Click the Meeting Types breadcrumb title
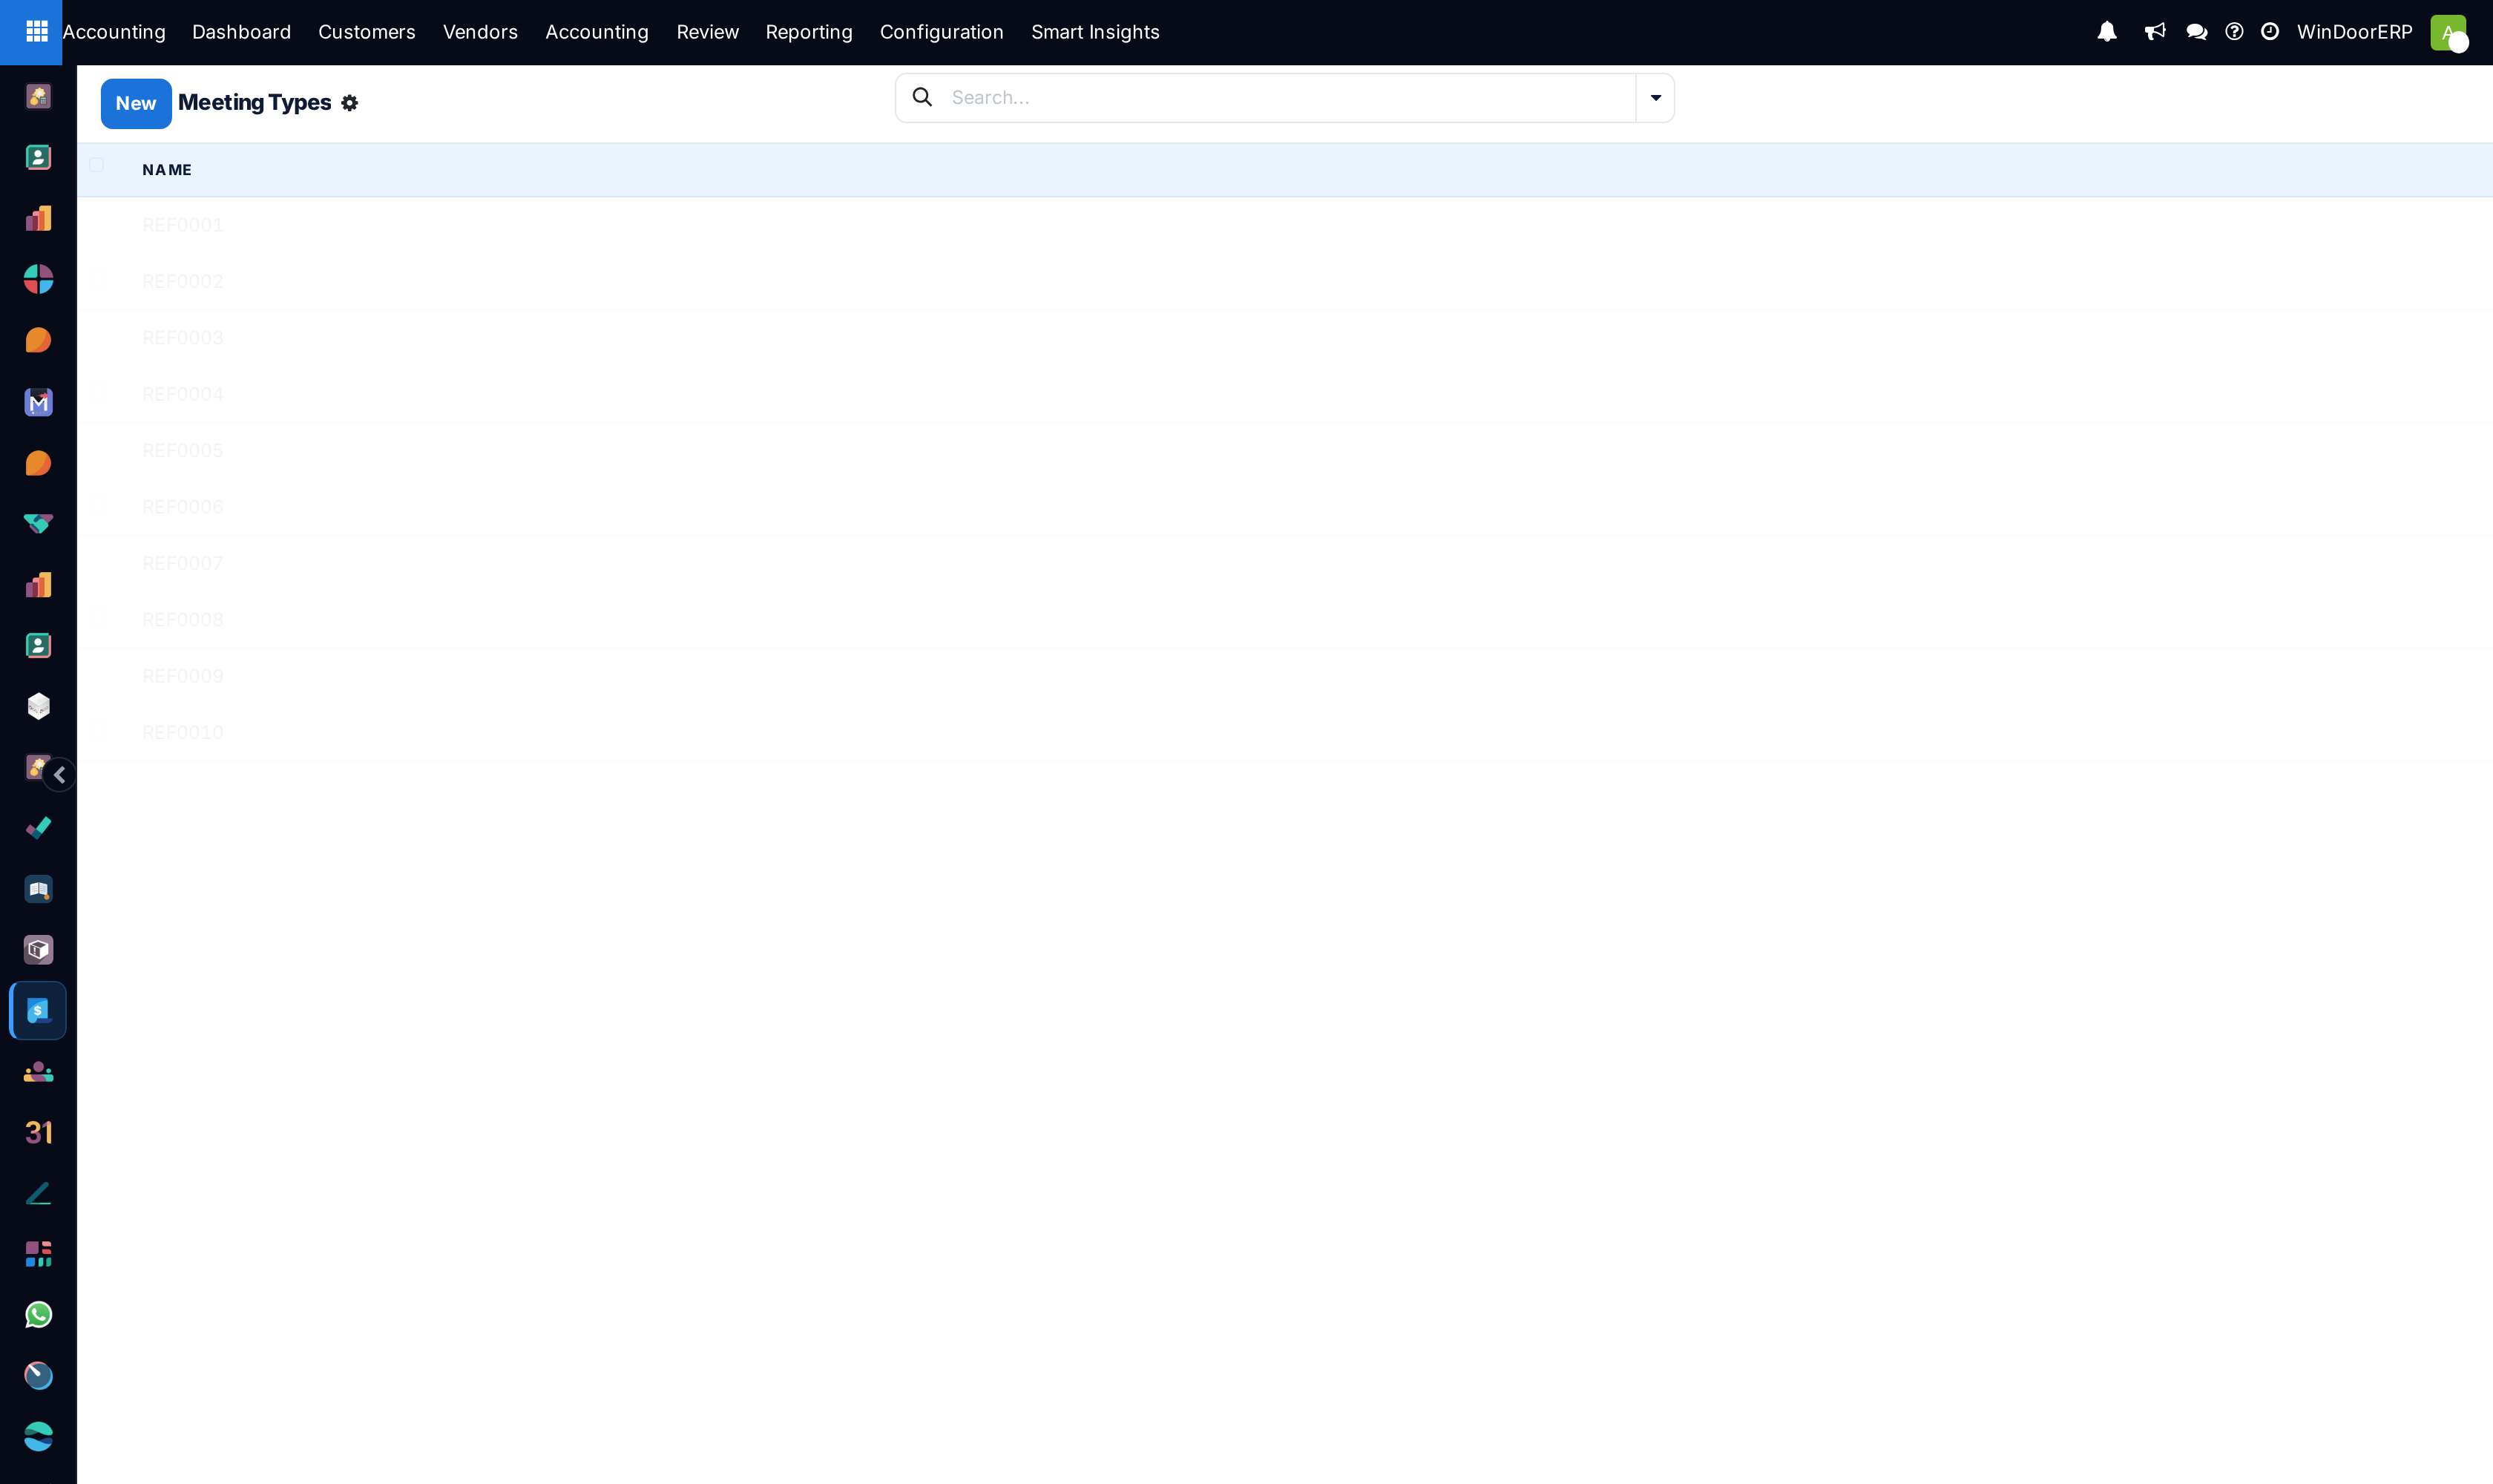Screen dimensions: 2493x1484 pyautogui.click(x=254, y=103)
